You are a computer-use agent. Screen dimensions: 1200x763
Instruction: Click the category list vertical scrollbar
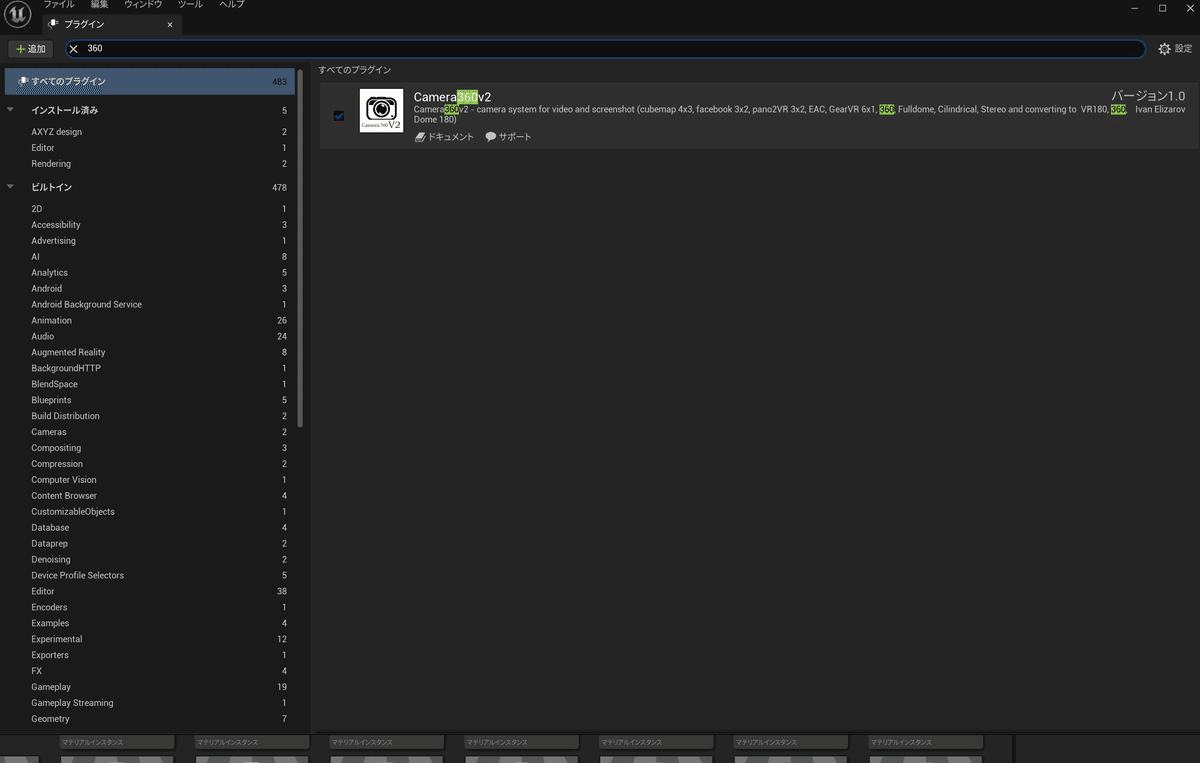point(300,247)
